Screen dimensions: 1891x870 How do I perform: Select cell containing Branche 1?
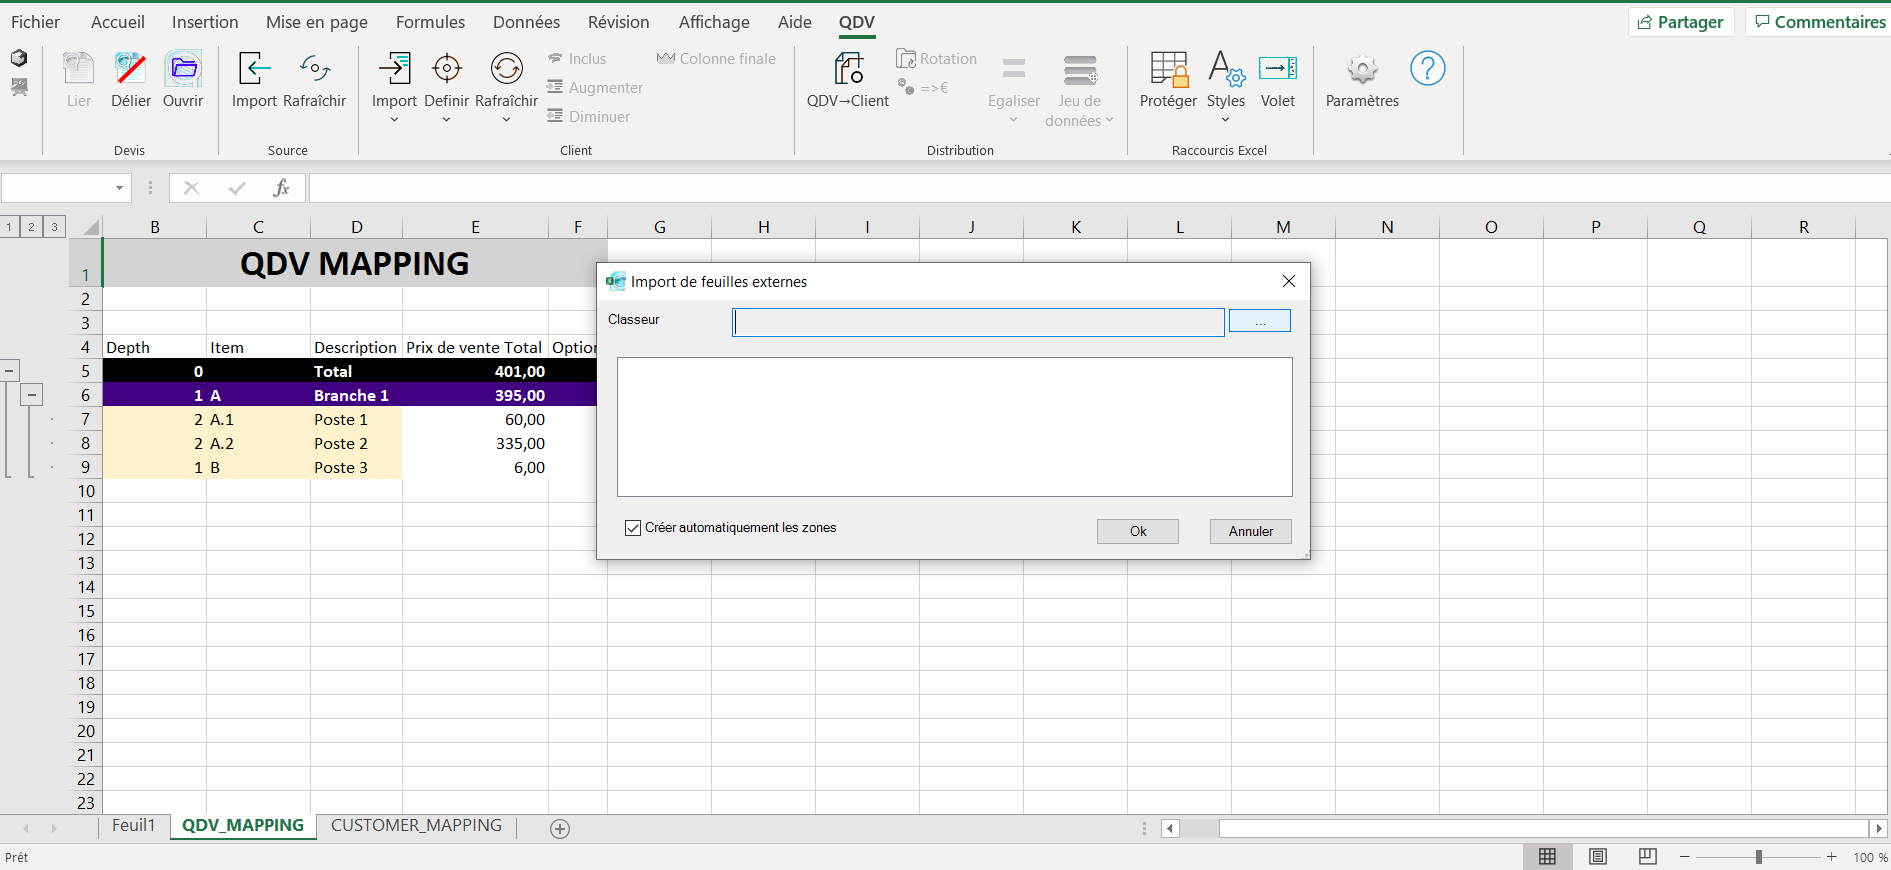[x=356, y=395]
